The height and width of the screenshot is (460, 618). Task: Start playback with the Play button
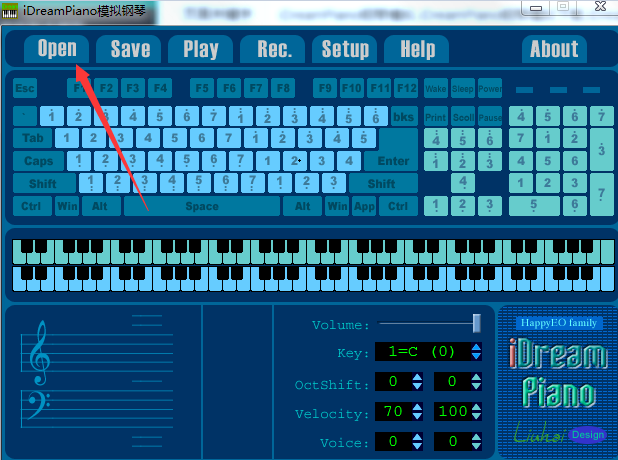(x=201, y=49)
